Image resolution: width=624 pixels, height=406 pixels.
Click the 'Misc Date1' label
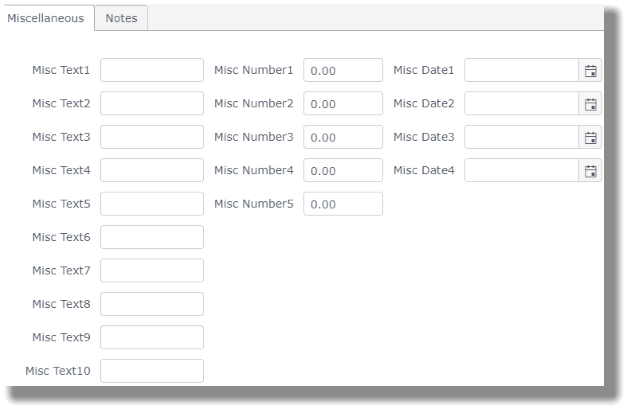click(424, 70)
